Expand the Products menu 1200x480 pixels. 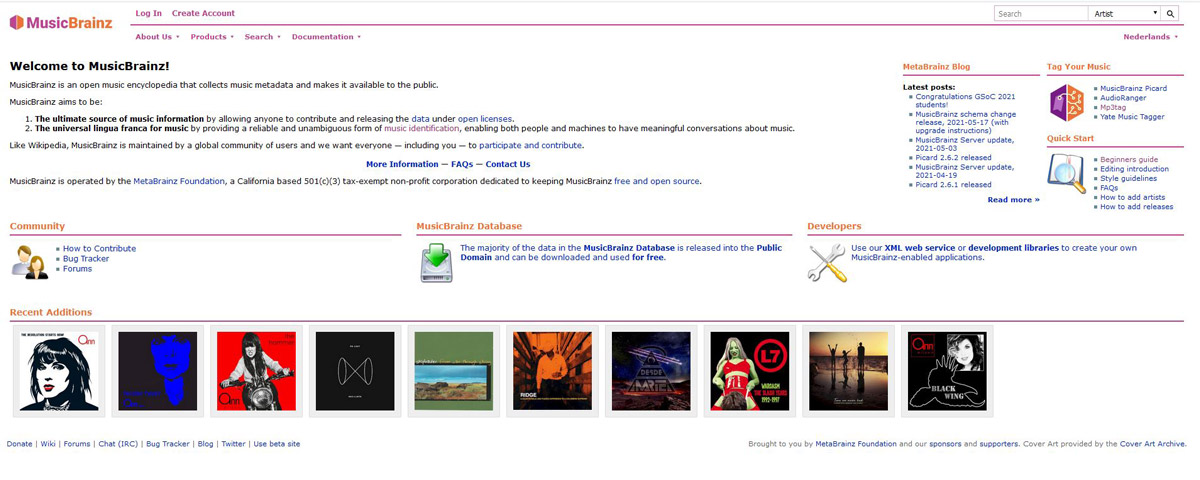click(212, 37)
